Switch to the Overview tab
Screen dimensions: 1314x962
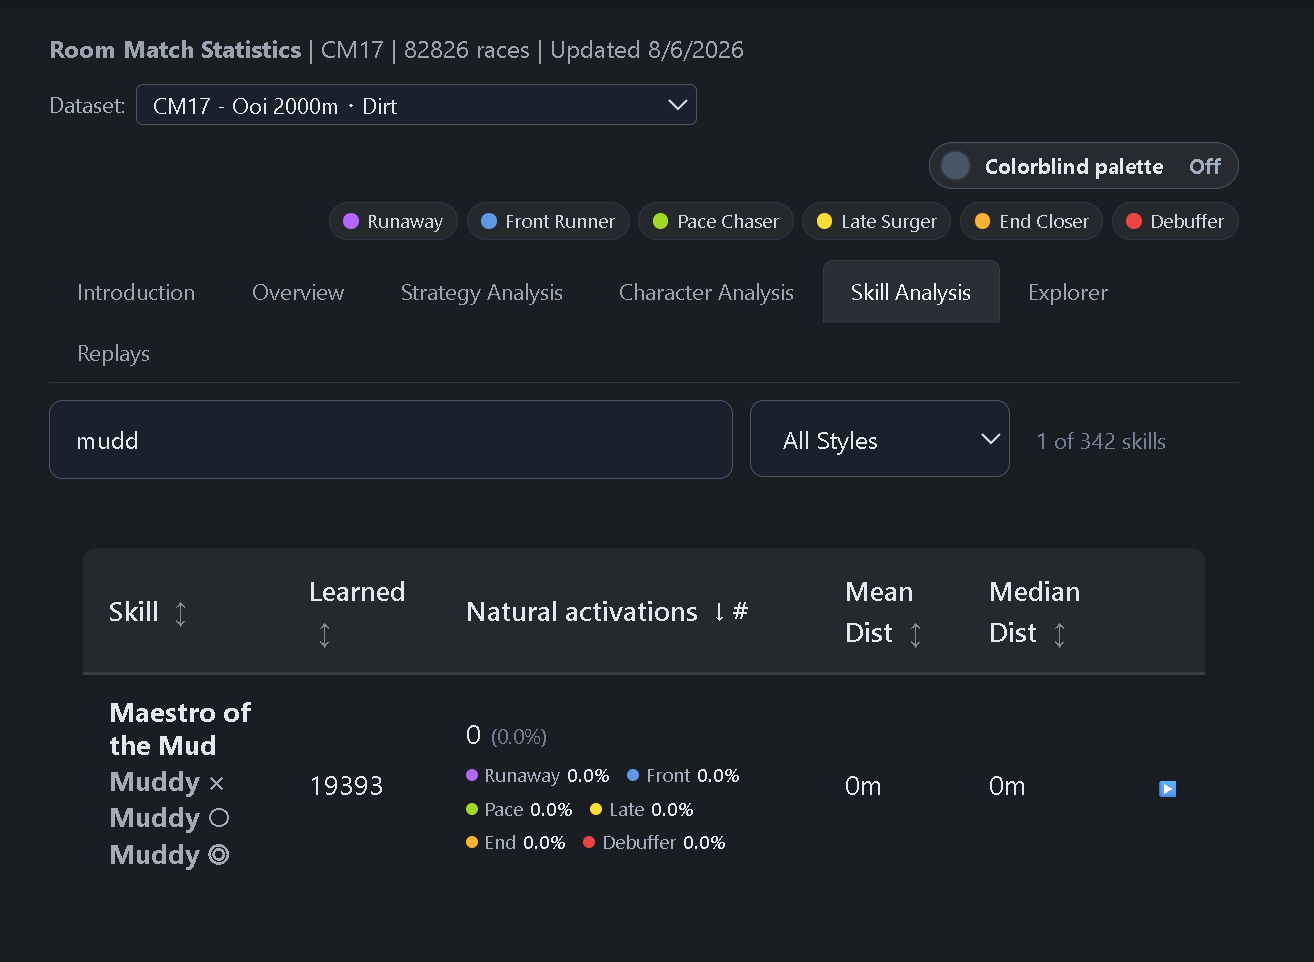[298, 292]
